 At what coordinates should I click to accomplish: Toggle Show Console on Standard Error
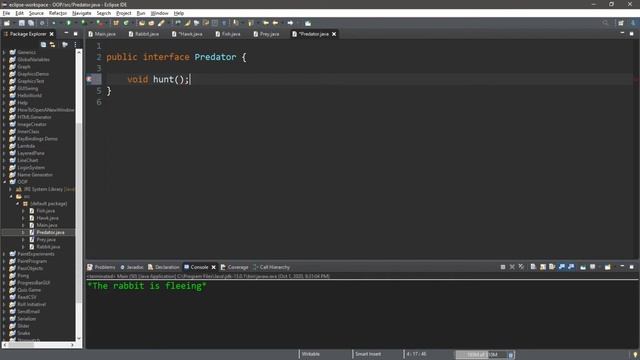[571, 267]
